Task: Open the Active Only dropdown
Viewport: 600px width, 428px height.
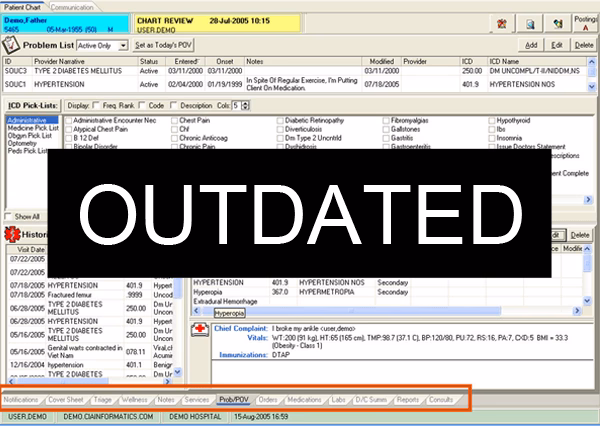Action: (122, 46)
